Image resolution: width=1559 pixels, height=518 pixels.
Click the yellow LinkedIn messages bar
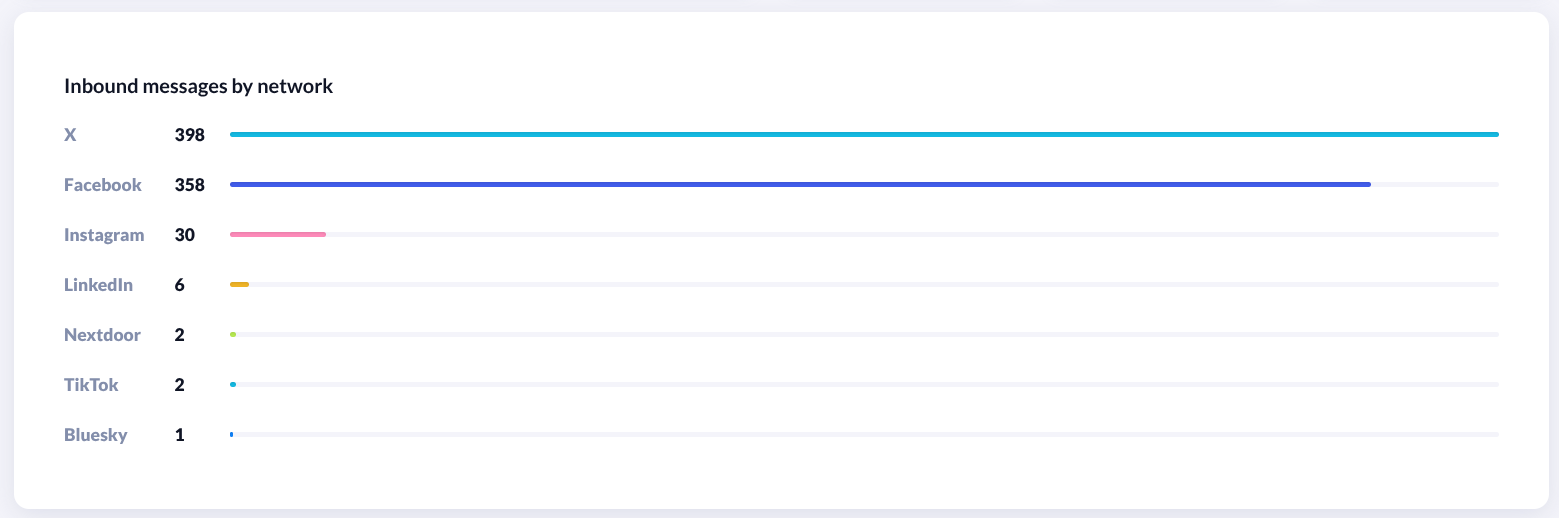[239, 284]
